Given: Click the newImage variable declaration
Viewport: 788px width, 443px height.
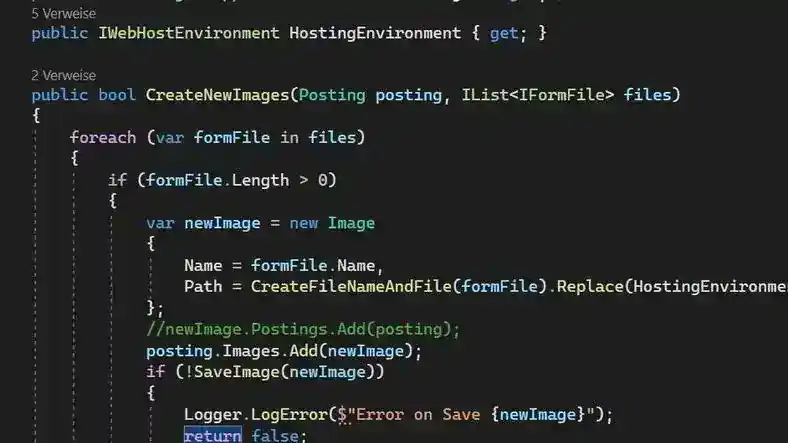Looking at the screenshot, I should point(222,223).
